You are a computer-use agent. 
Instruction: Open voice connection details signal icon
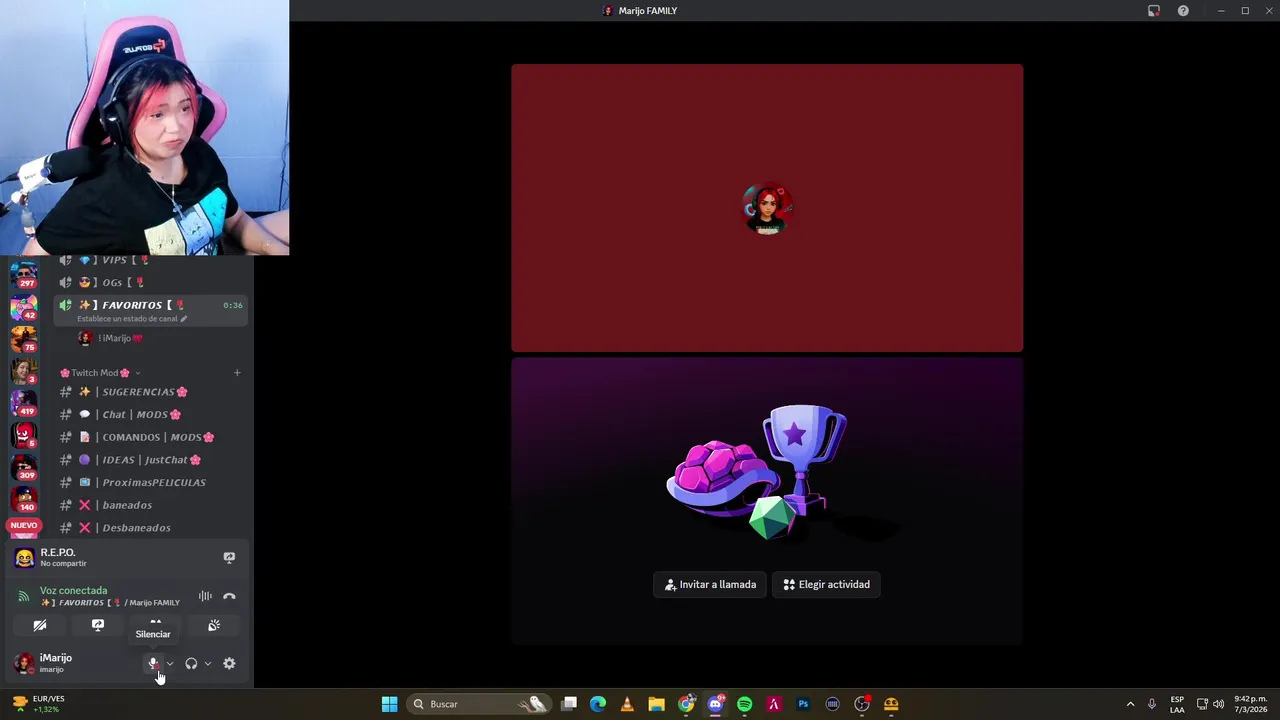[24, 596]
